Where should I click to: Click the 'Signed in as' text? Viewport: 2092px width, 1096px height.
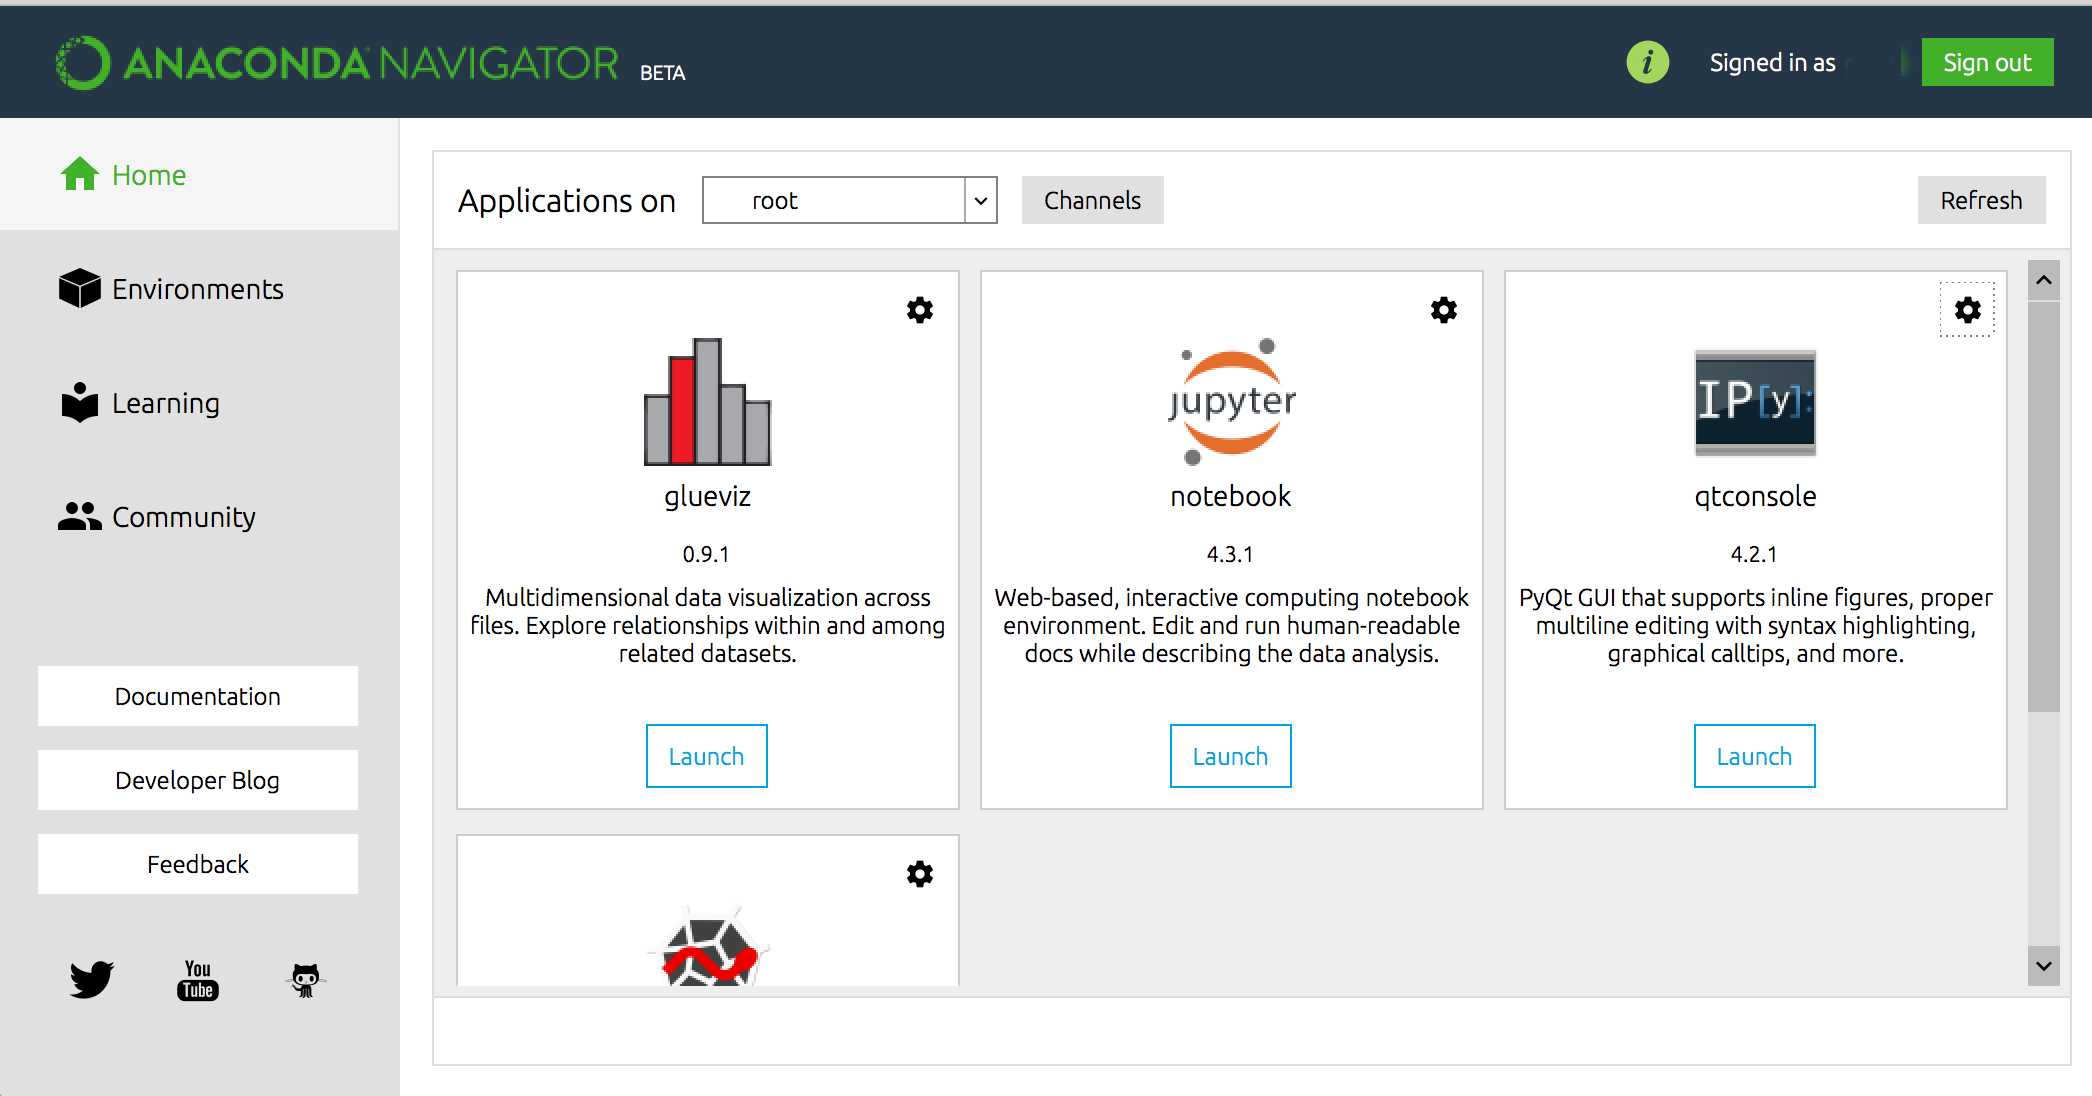pyautogui.click(x=1772, y=63)
